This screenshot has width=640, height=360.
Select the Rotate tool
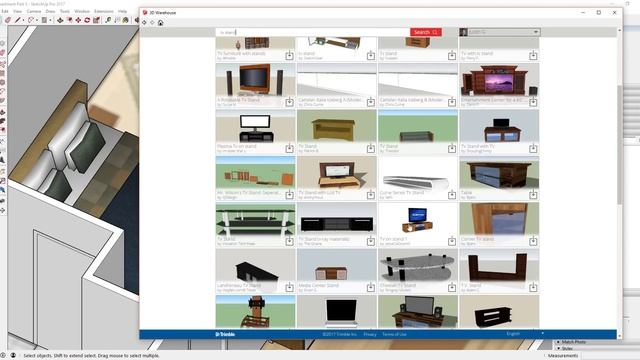click(87, 20)
